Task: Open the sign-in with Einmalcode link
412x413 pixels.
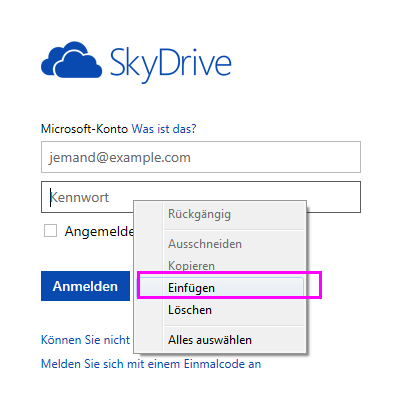Action: coord(151,364)
